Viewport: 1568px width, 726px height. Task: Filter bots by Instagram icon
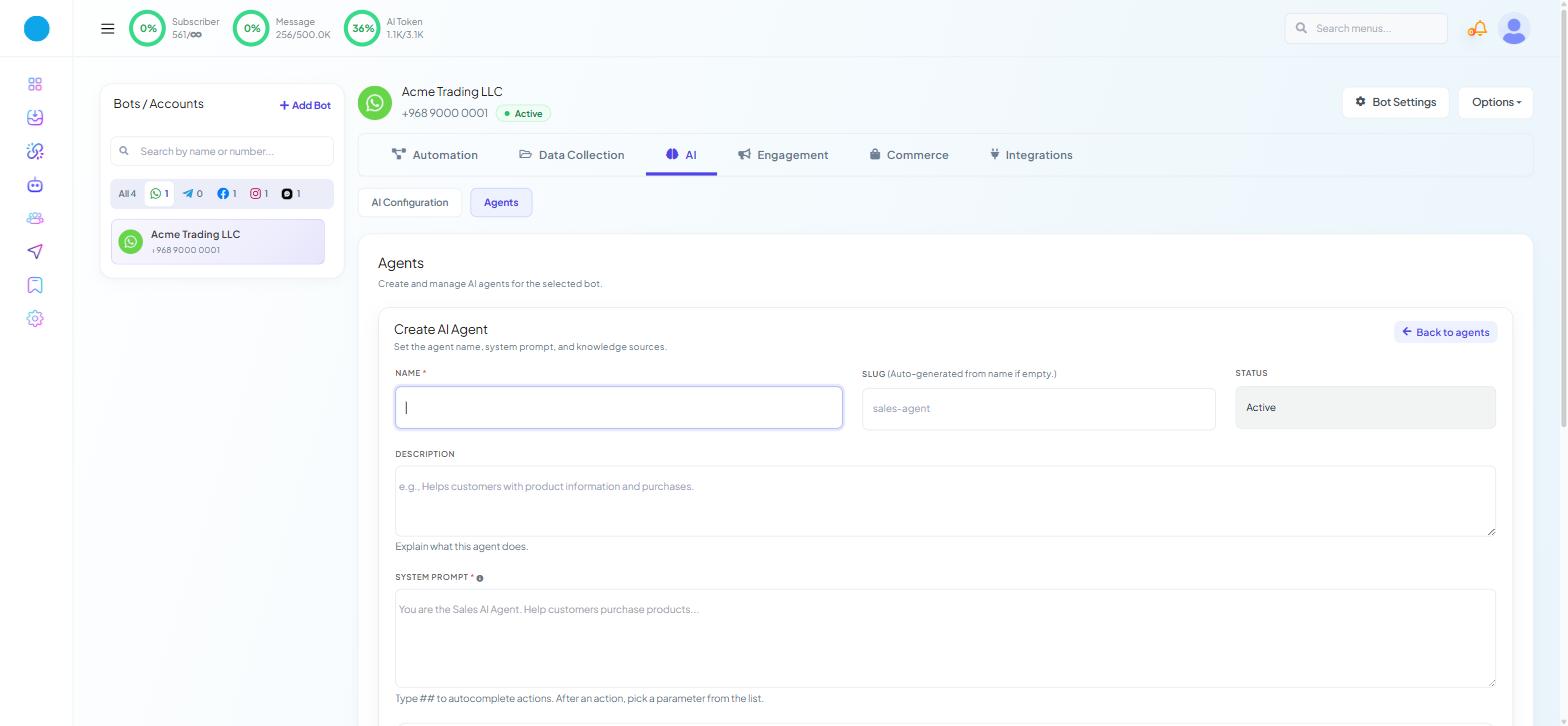click(x=259, y=194)
